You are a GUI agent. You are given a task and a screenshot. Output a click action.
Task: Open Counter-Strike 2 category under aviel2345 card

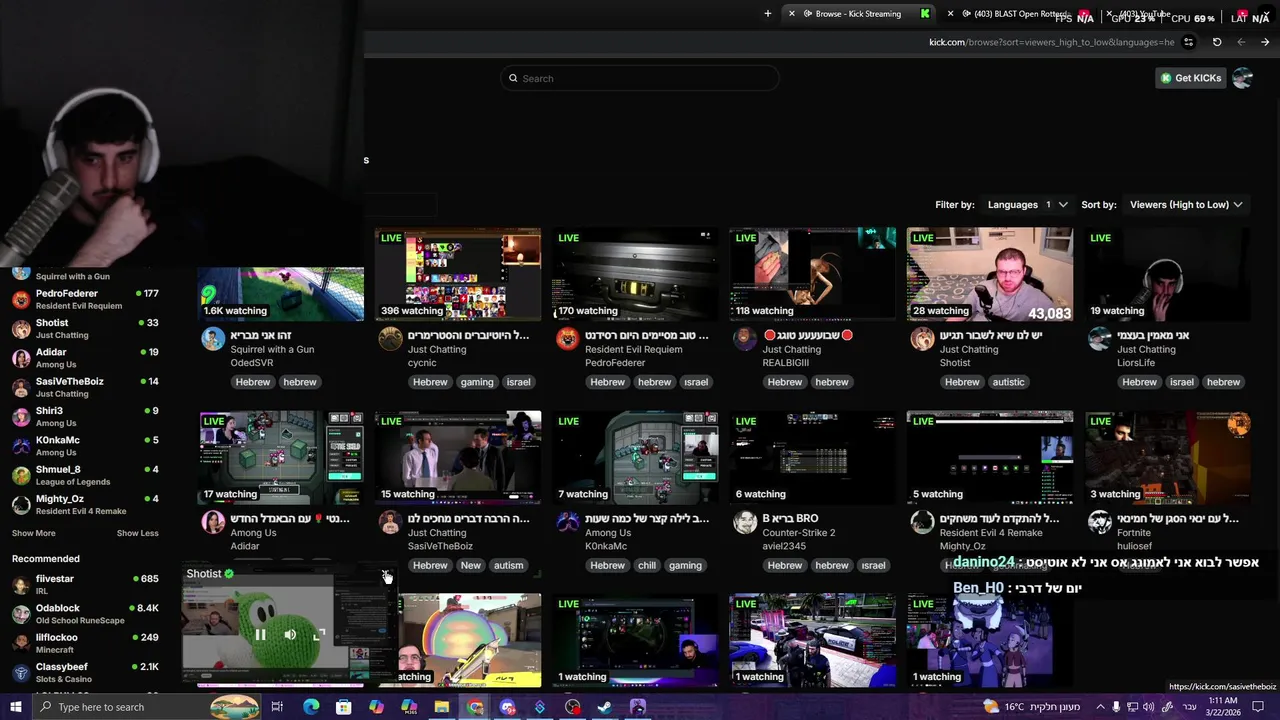[x=799, y=533]
